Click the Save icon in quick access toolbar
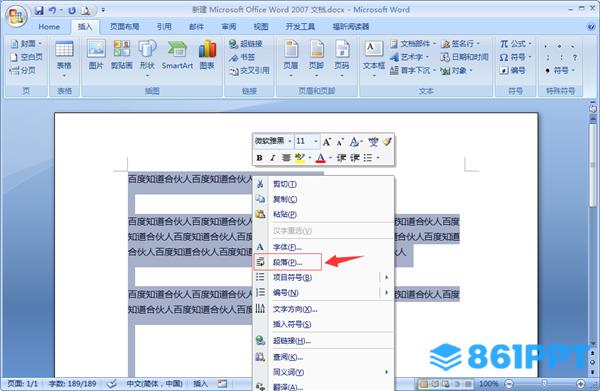Image resolution: width=600 pixels, height=391 pixels. [39, 10]
